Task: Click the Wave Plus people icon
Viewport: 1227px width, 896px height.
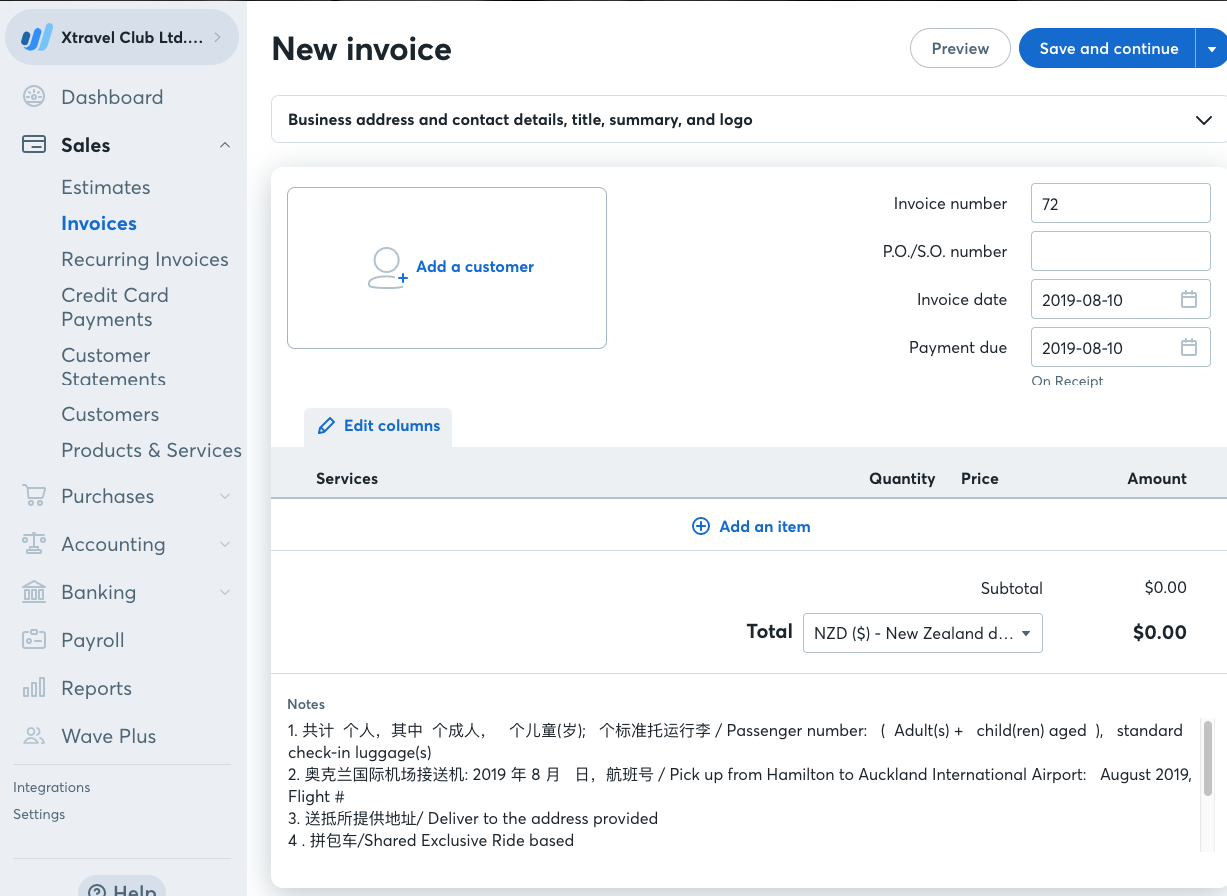Action: pyautogui.click(x=34, y=736)
